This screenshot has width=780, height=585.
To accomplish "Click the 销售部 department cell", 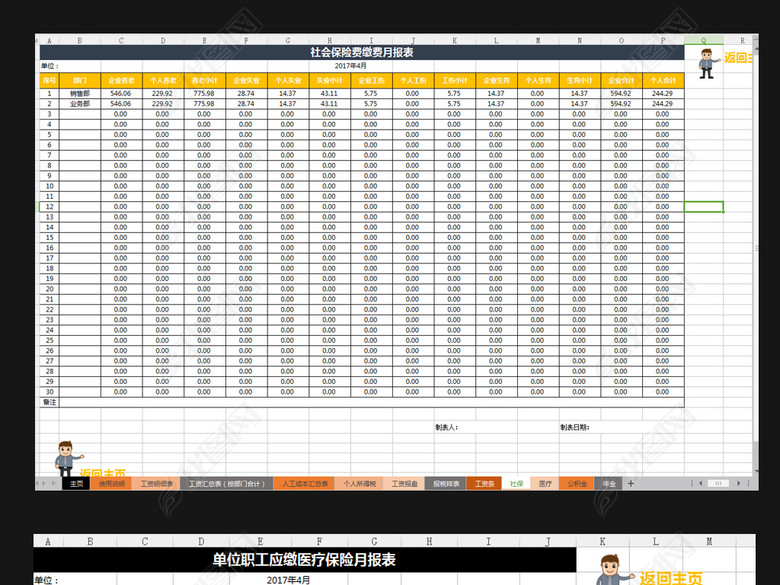I will point(80,93).
